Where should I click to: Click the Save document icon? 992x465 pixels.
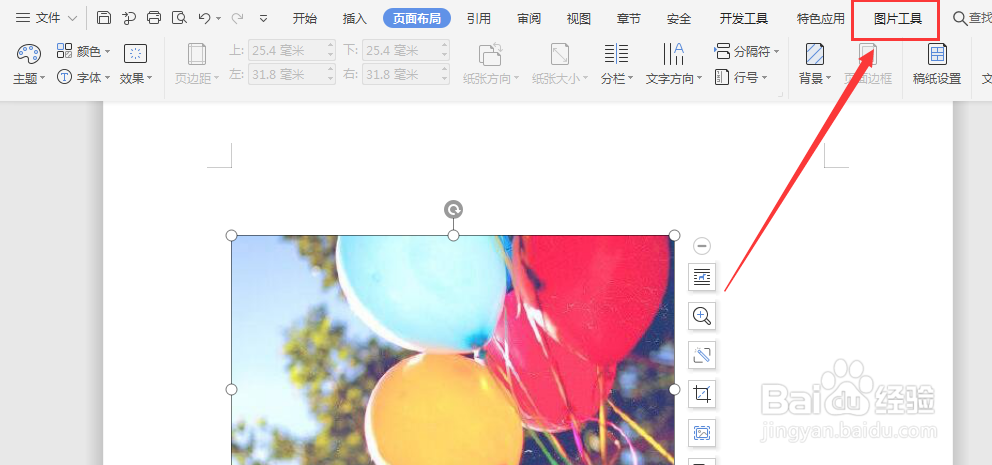tap(104, 18)
